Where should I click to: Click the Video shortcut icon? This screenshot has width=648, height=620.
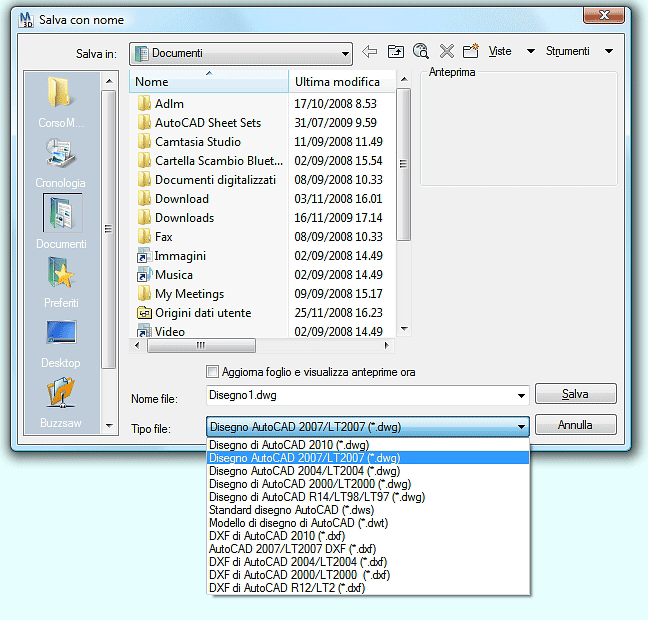[144, 331]
